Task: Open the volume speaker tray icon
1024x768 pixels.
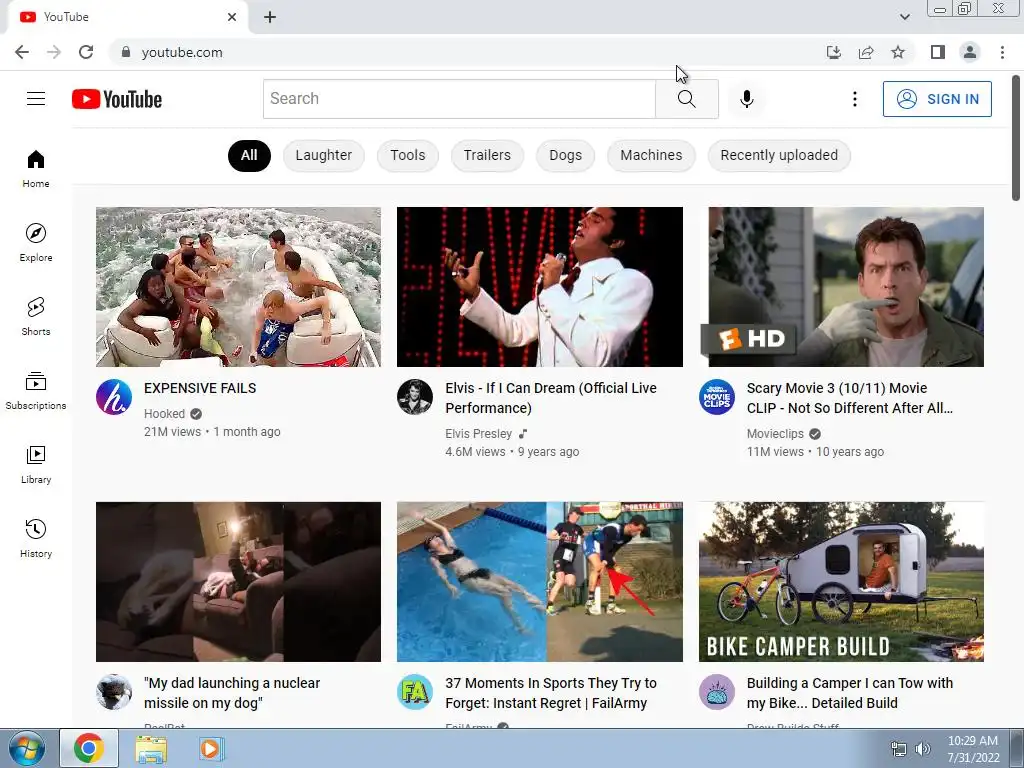Action: pyautogui.click(x=923, y=749)
